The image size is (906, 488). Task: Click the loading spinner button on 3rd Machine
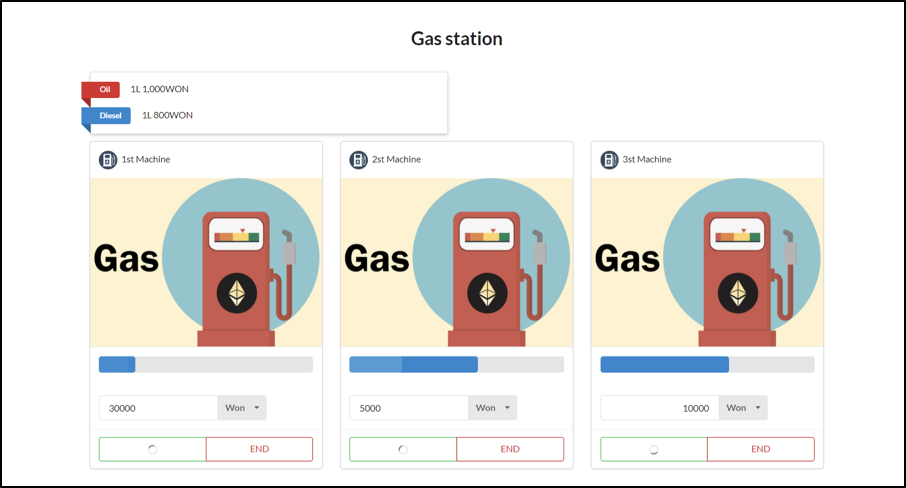click(654, 449)
